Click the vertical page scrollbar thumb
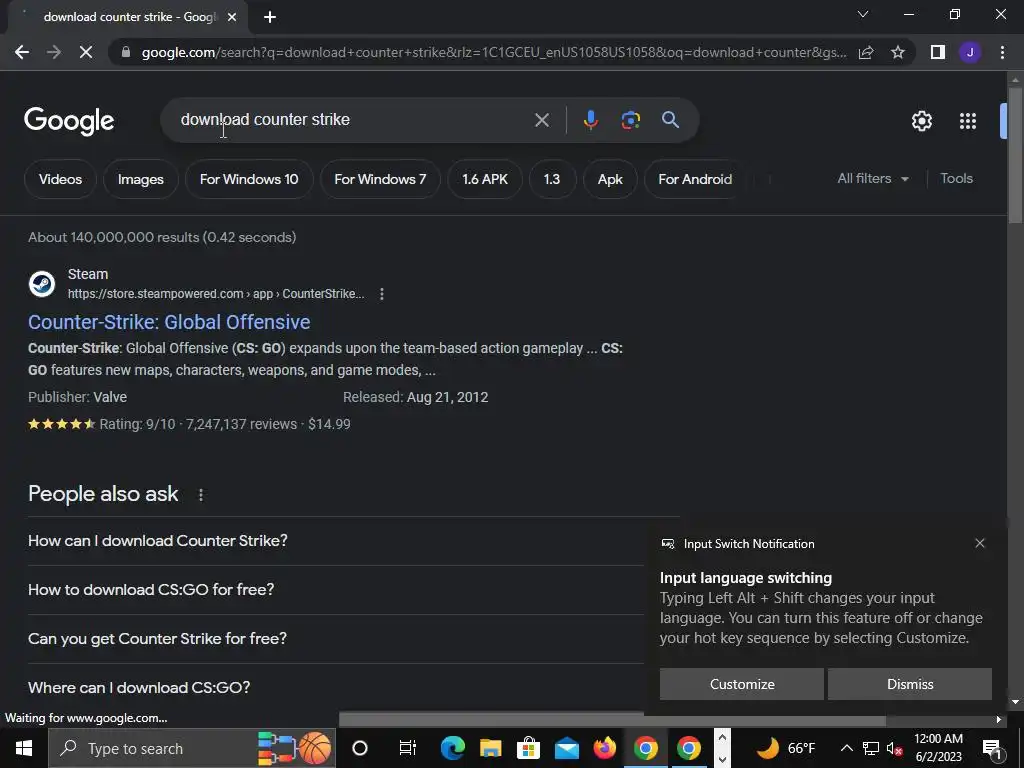The image size is (1024, 768). 1016,155
